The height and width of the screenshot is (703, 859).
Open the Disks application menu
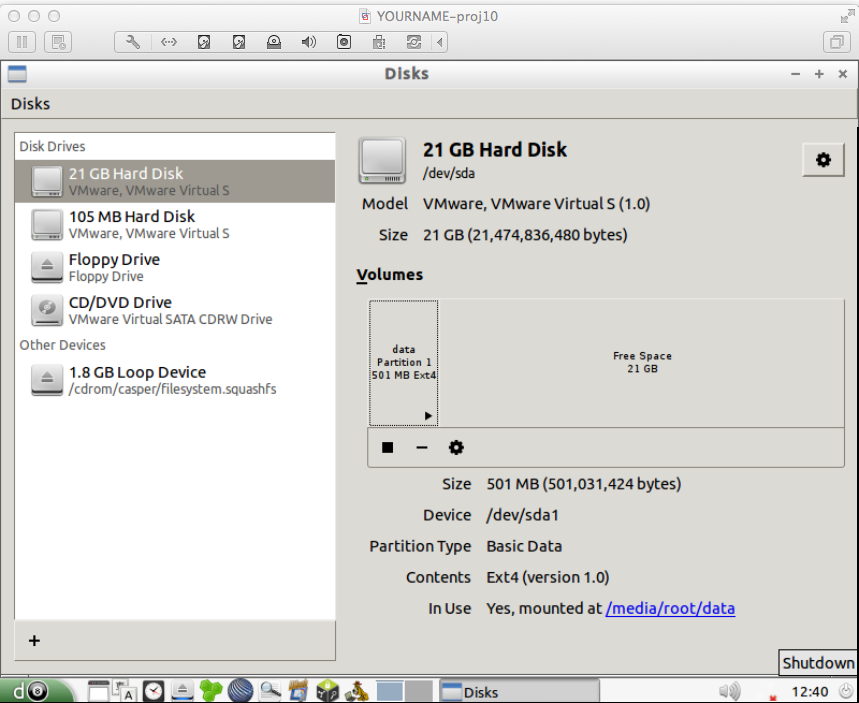(x=30, y=104)
